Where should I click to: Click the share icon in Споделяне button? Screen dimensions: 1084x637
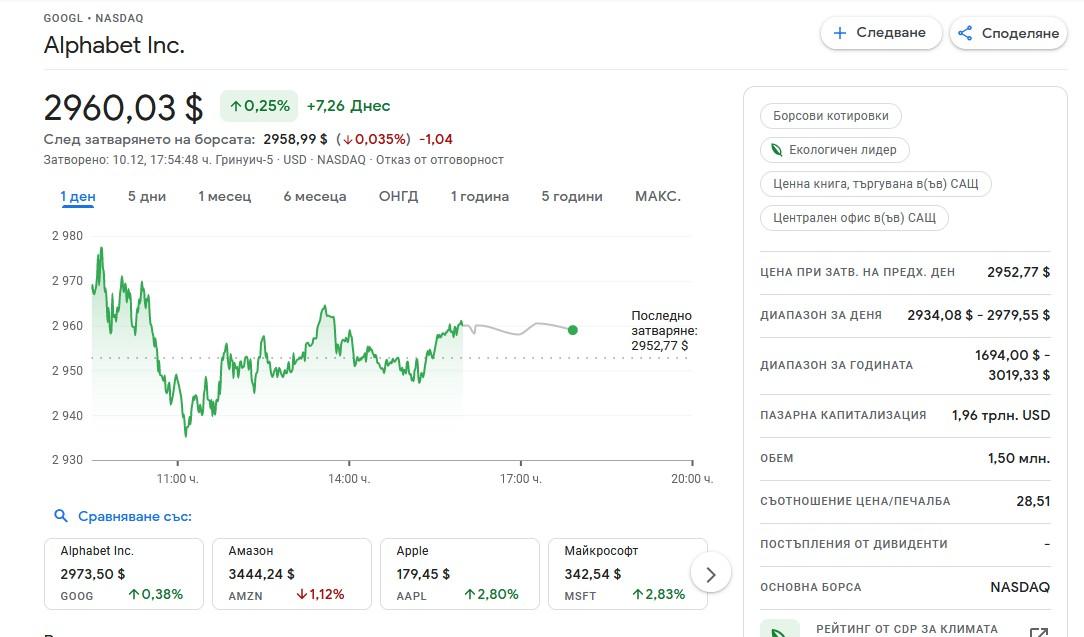[965, 33]
